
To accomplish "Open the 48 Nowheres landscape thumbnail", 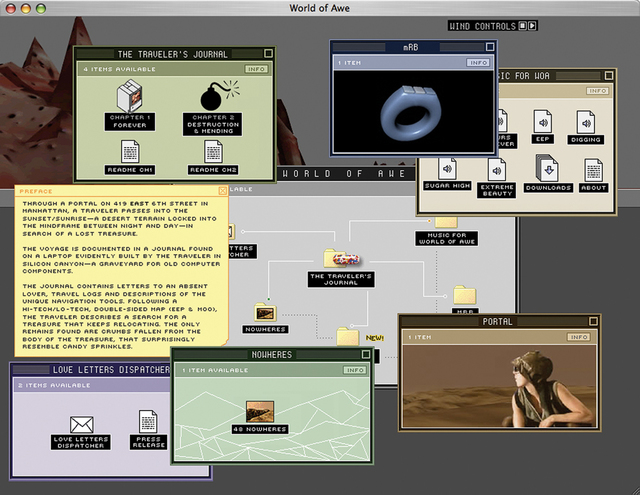I will coord(260,411).
